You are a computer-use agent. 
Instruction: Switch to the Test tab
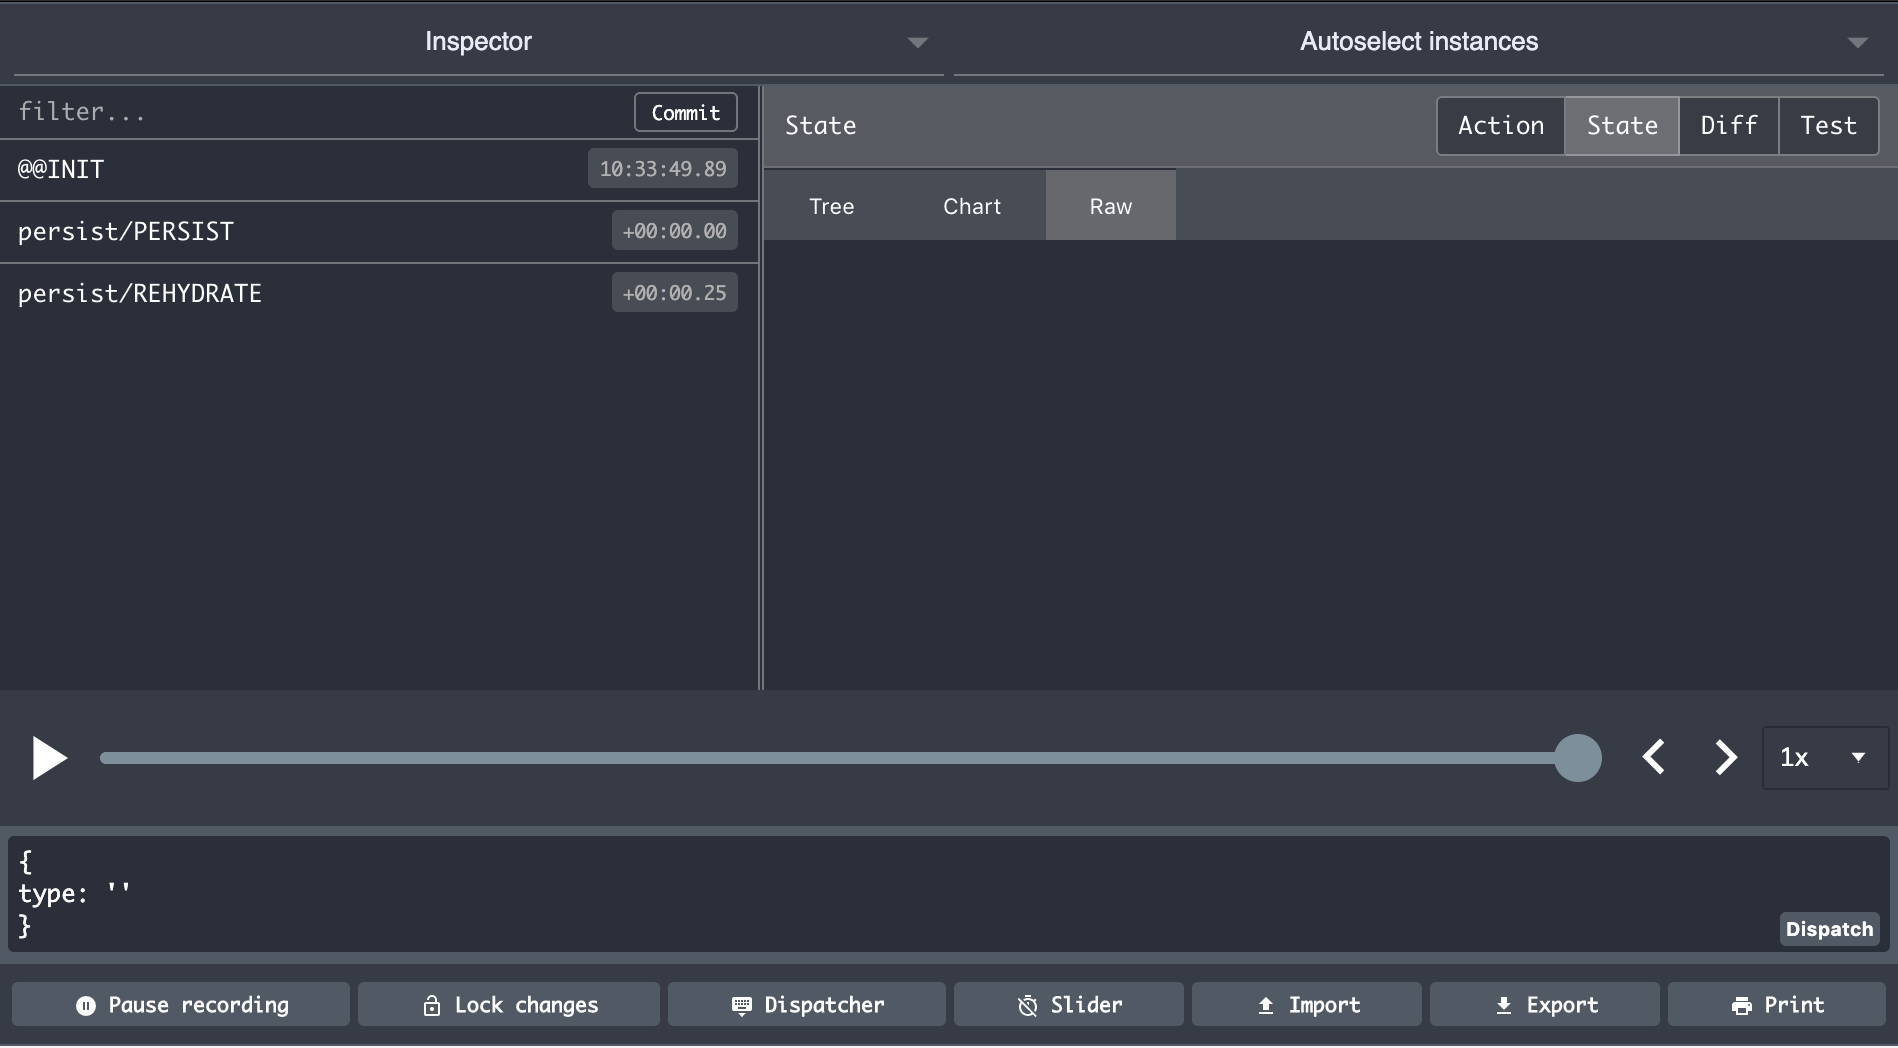click(1829, 126)
